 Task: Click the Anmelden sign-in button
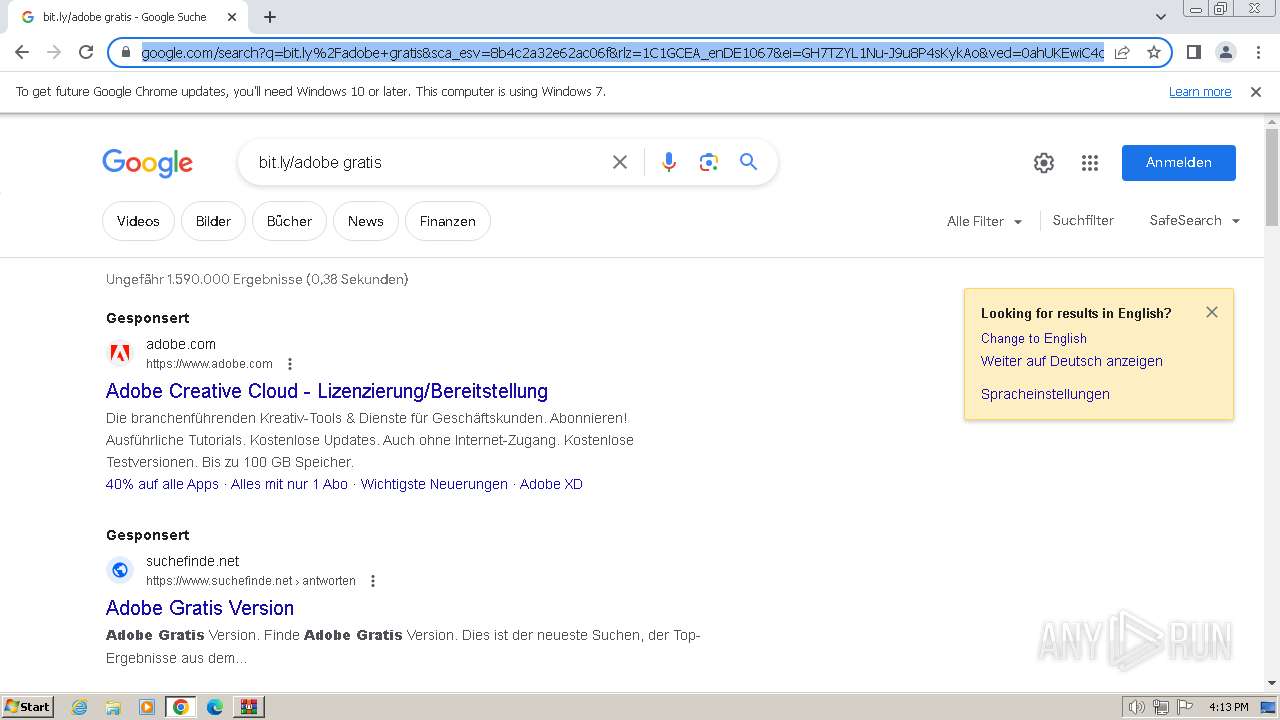[x=1179, y=163]
